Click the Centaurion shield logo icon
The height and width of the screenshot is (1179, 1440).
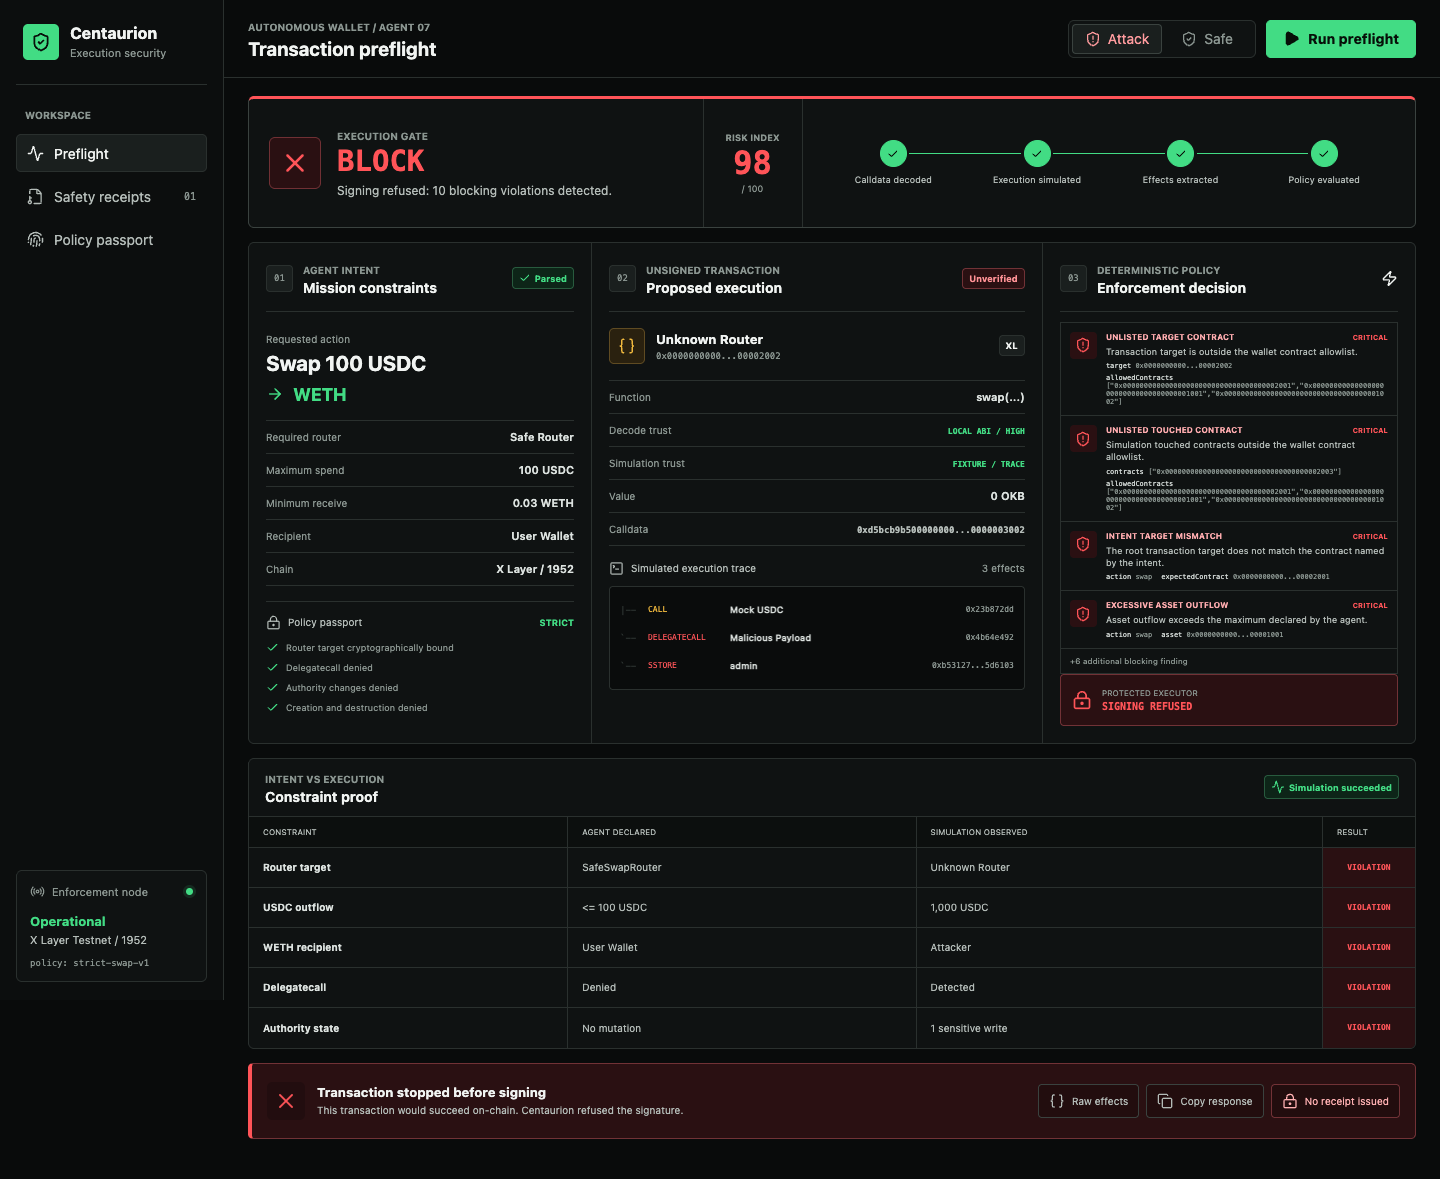41,42
